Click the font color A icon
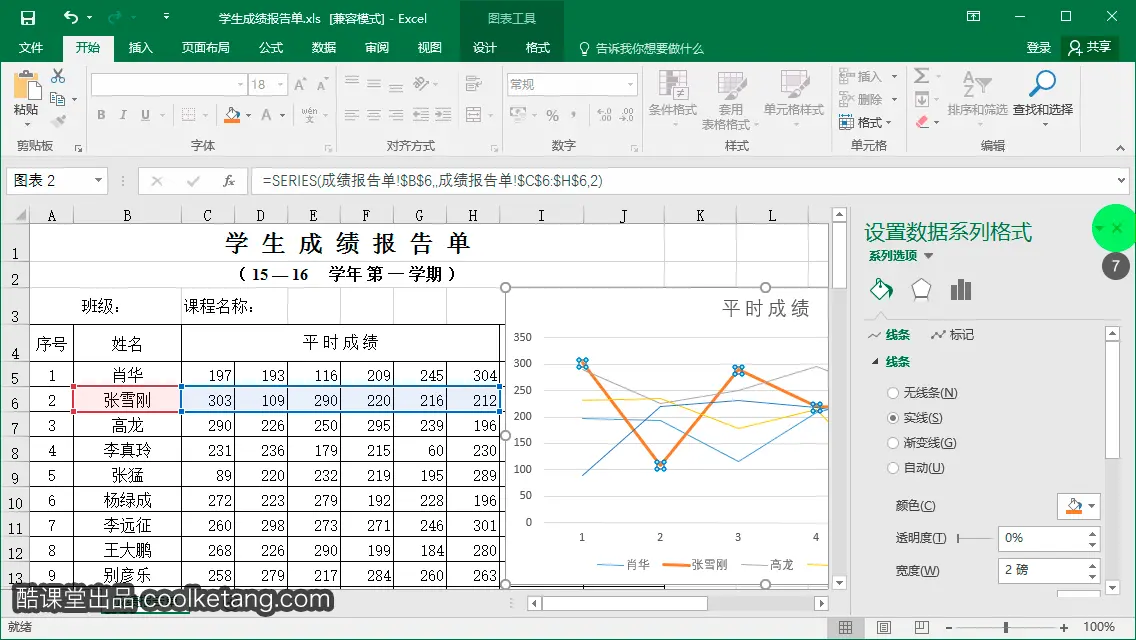Screen dimensions: 1136x640 [x=266, y=115]
